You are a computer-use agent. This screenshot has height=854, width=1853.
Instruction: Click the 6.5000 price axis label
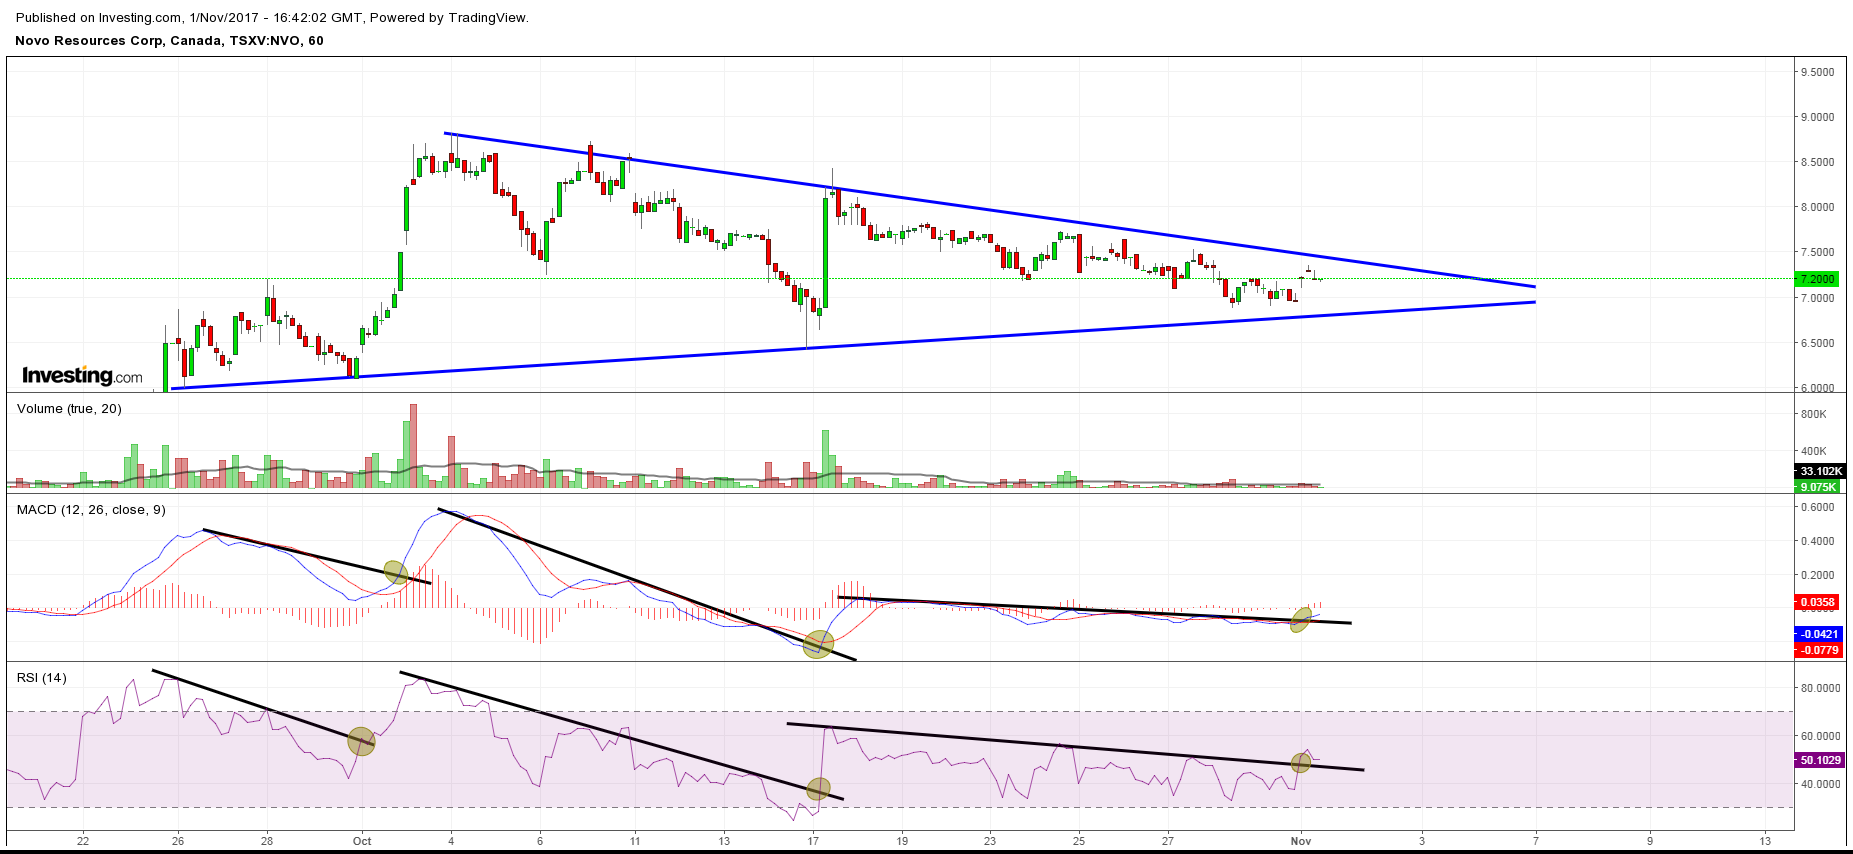(x=1817, y=343)
